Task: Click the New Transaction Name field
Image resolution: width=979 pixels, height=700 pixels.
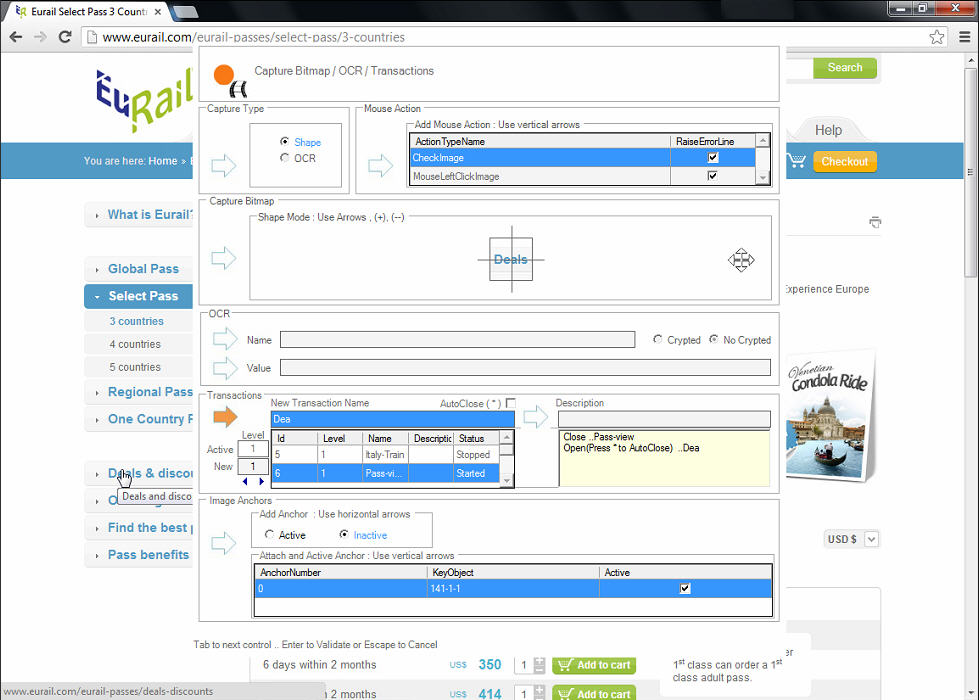Action: pyautogui.click(x=393, y=419)
